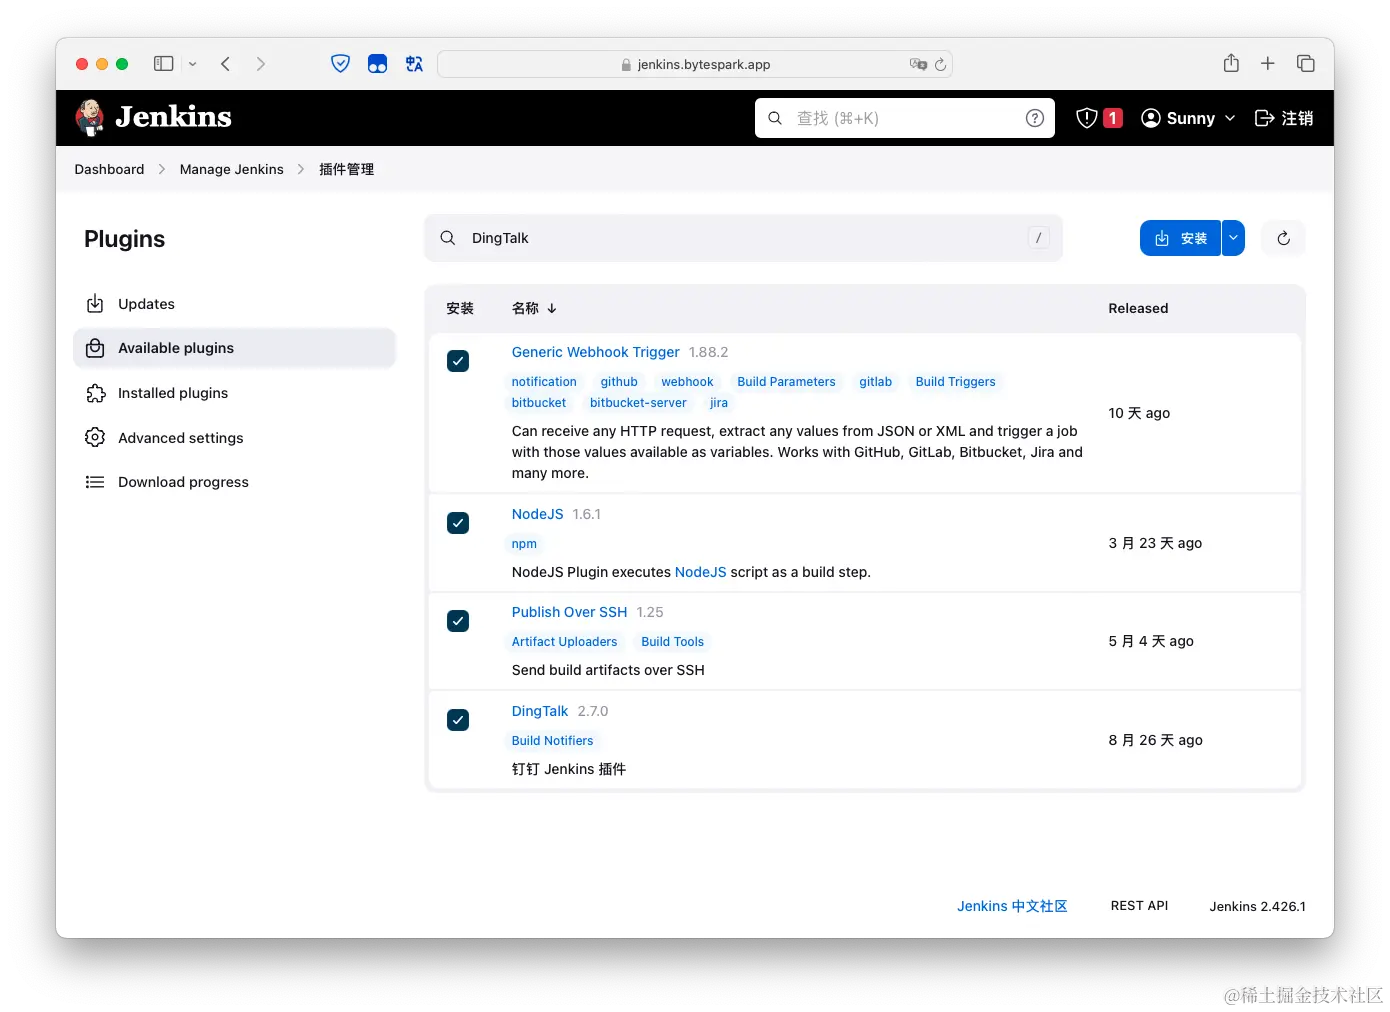Uncheck the NodeJS plugin checkbox
The image size is (1390, 1012).
(458, 523)
